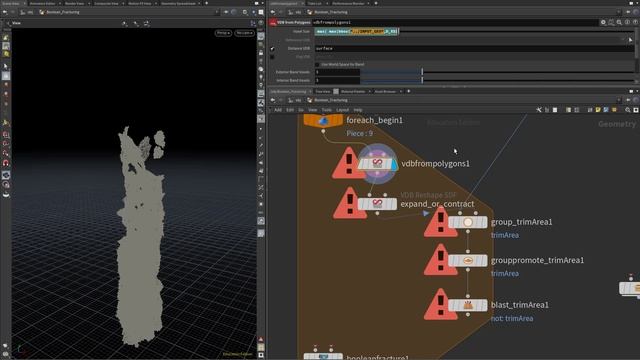The image size is (640, 360).
Task: Open the Tools menu in network editor
Action: [327, 110]
